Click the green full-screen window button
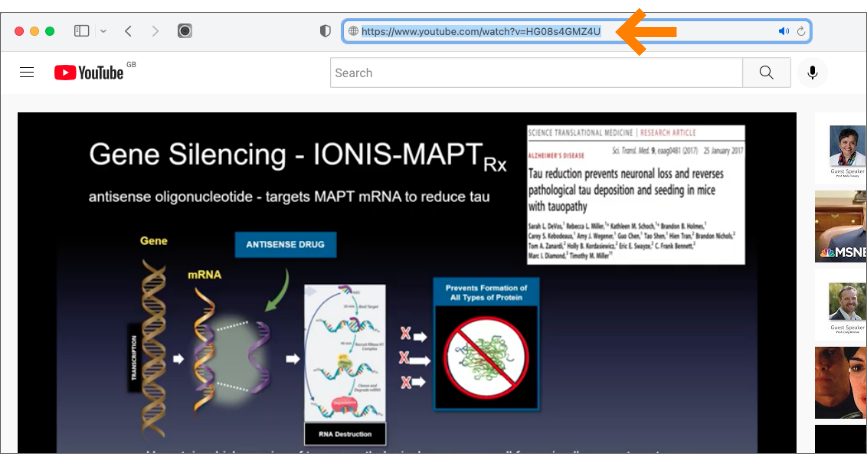This screenshot has height=454, width=867. [50, 31]
